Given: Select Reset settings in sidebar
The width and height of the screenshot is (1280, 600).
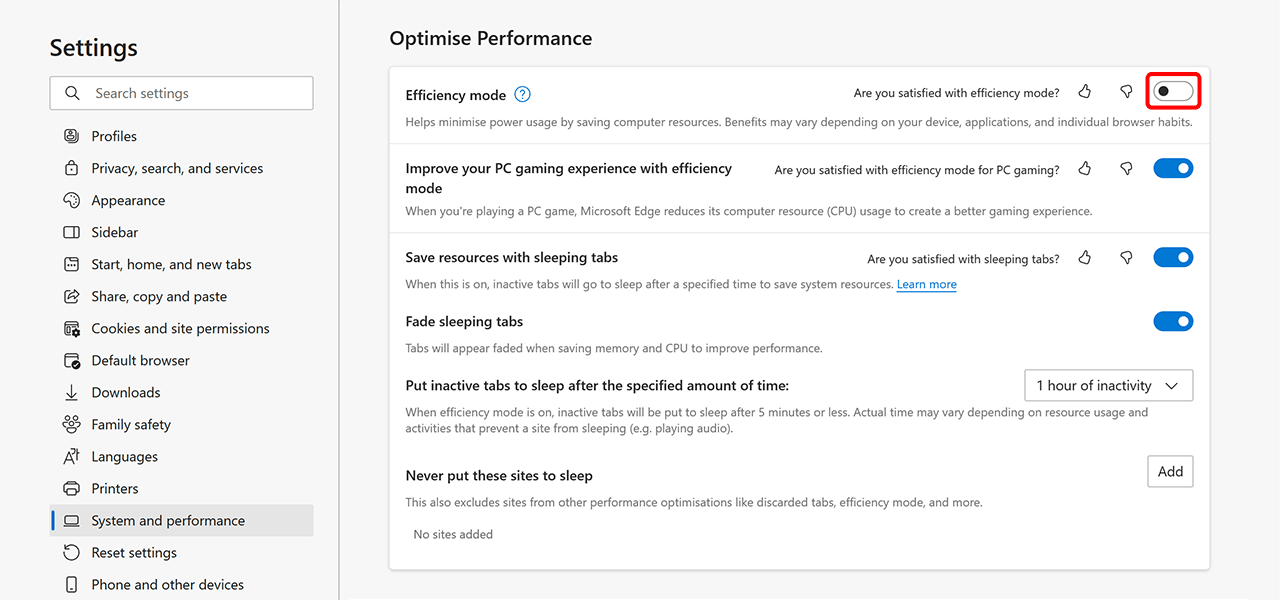Looking at the screenshot, I should [134, 552].
